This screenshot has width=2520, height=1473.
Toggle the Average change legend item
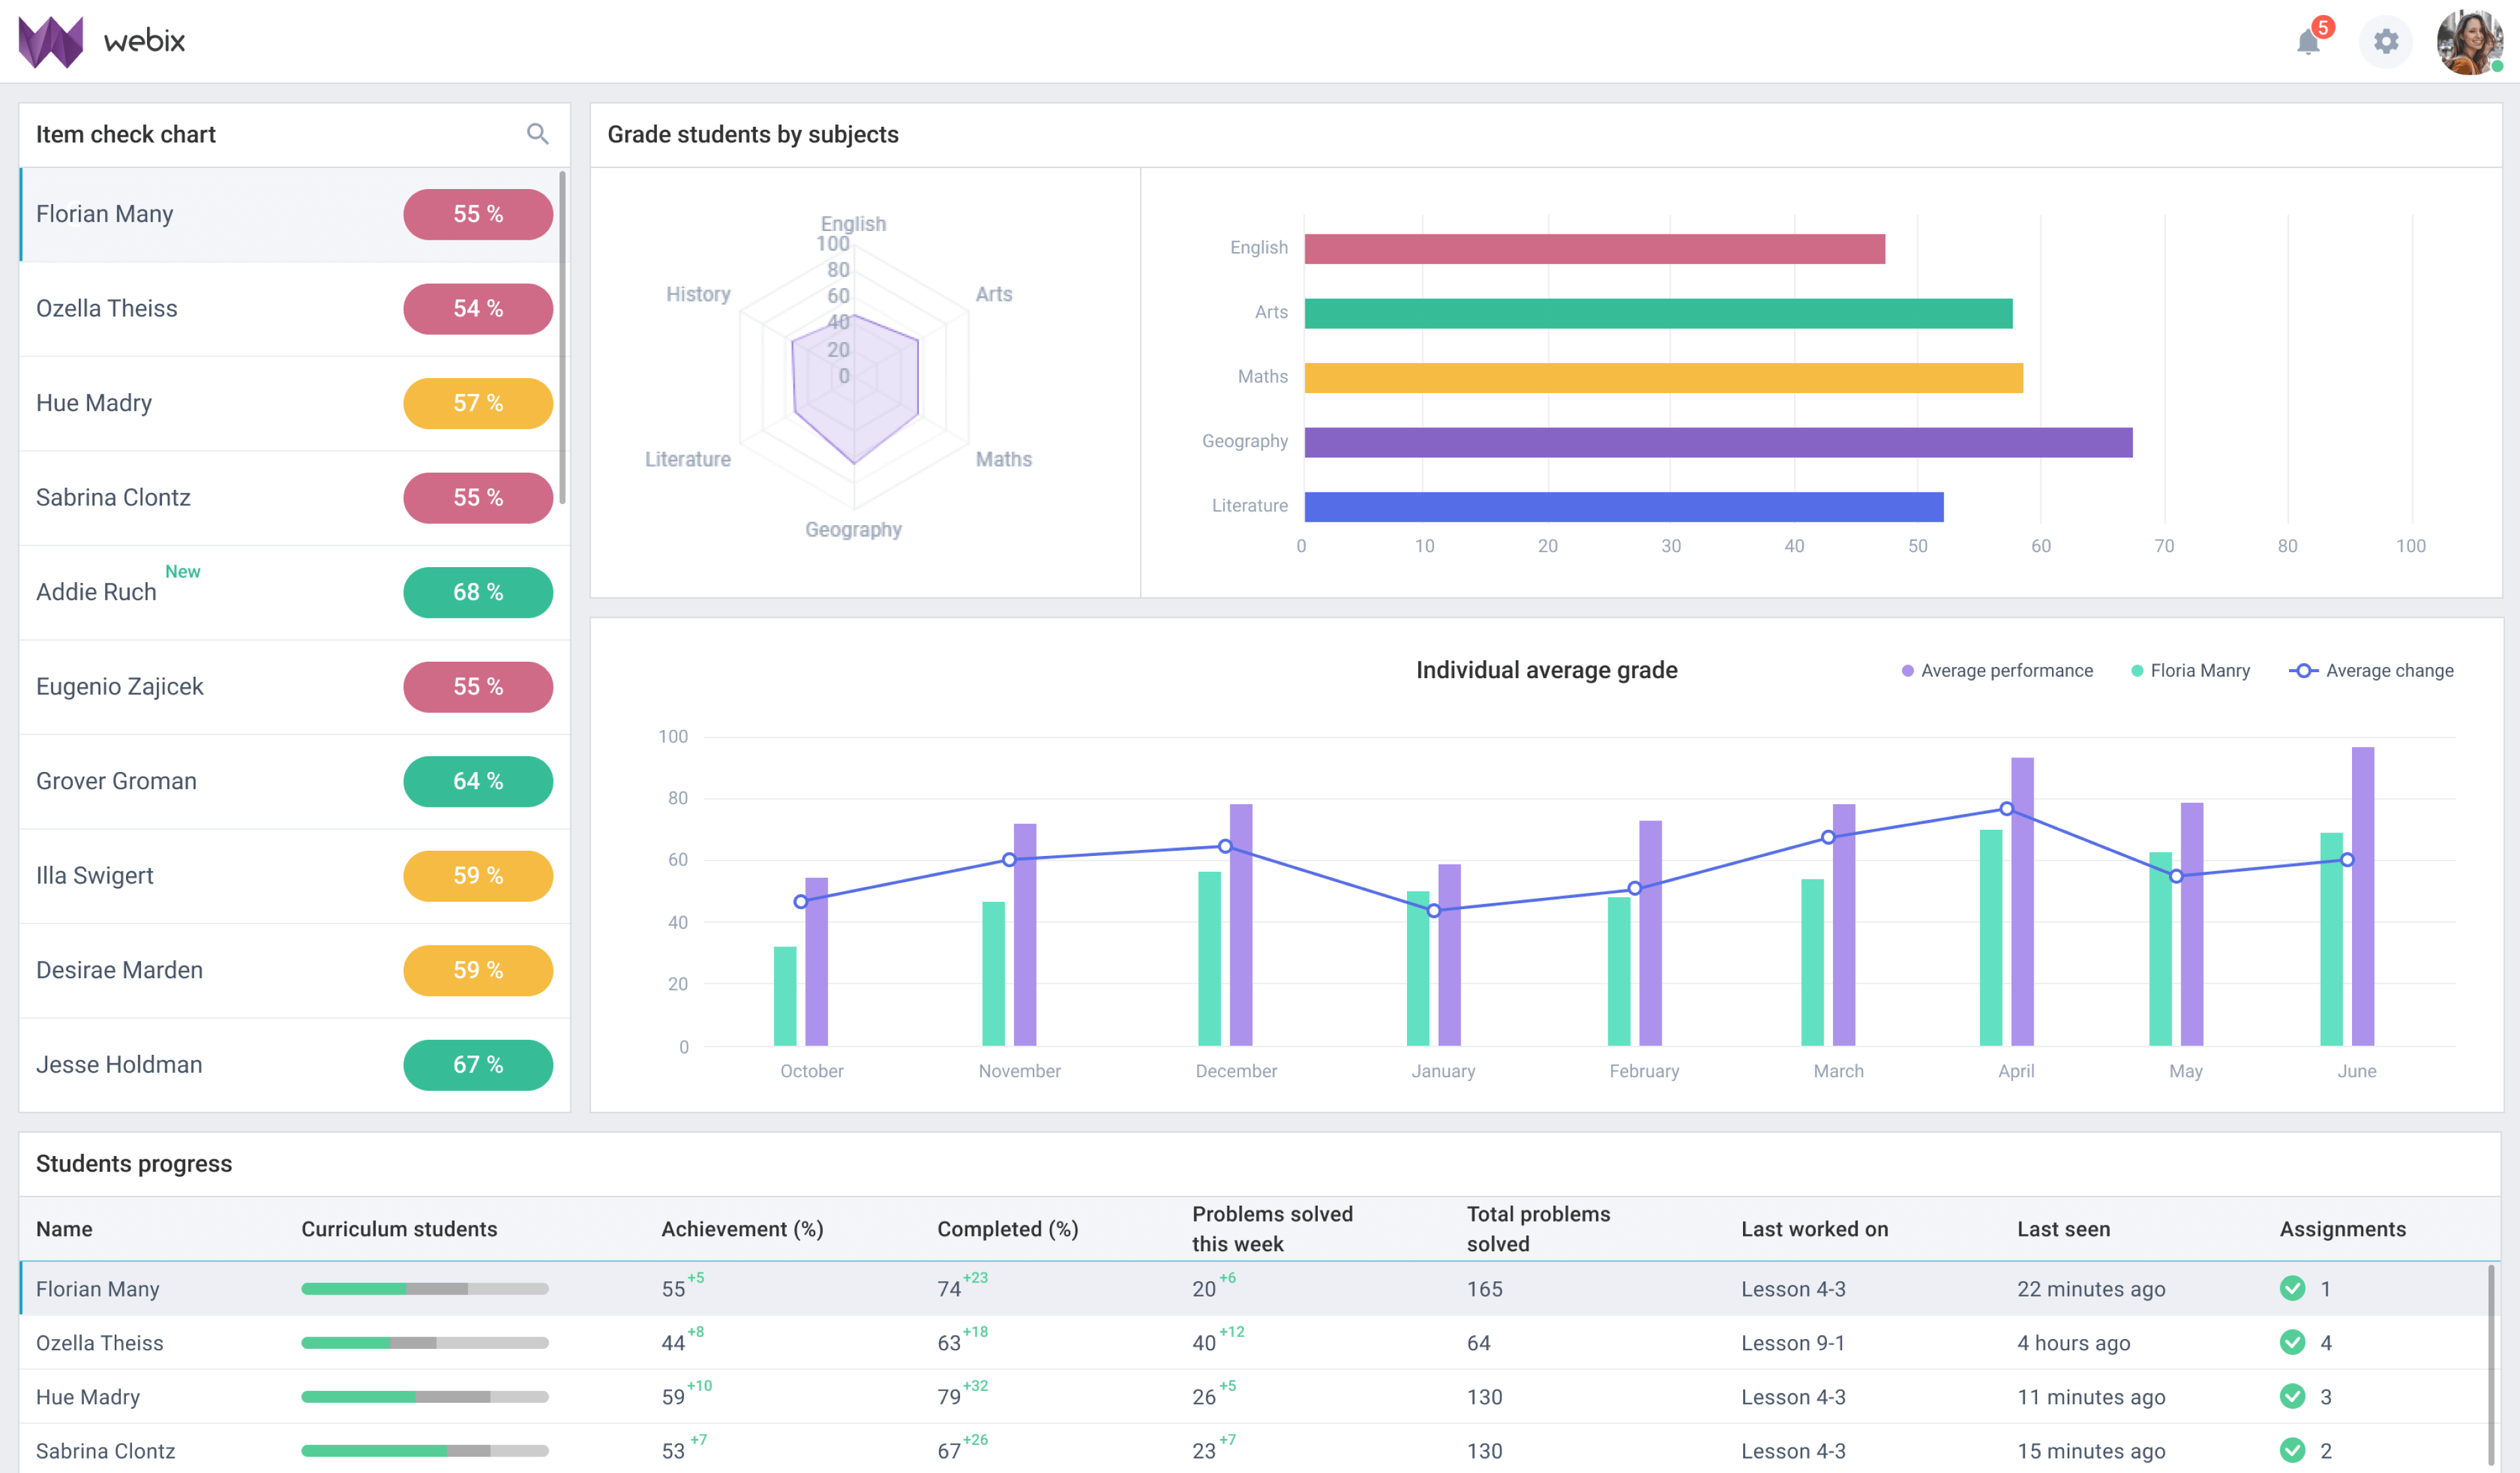pyautogui.click(x=2371, y=671)
